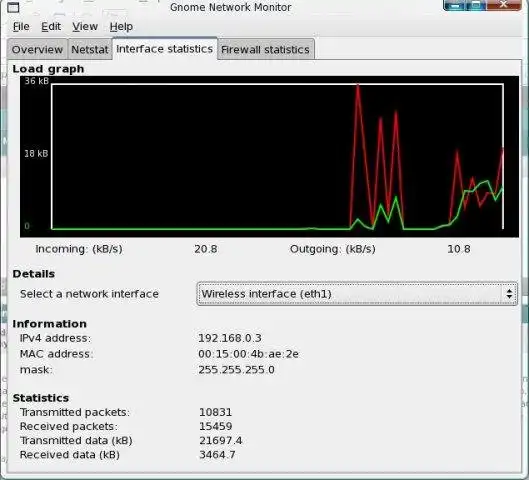Screen dimensions: 529x480
Task: Open the Help menu
Action: click(121, 27)
